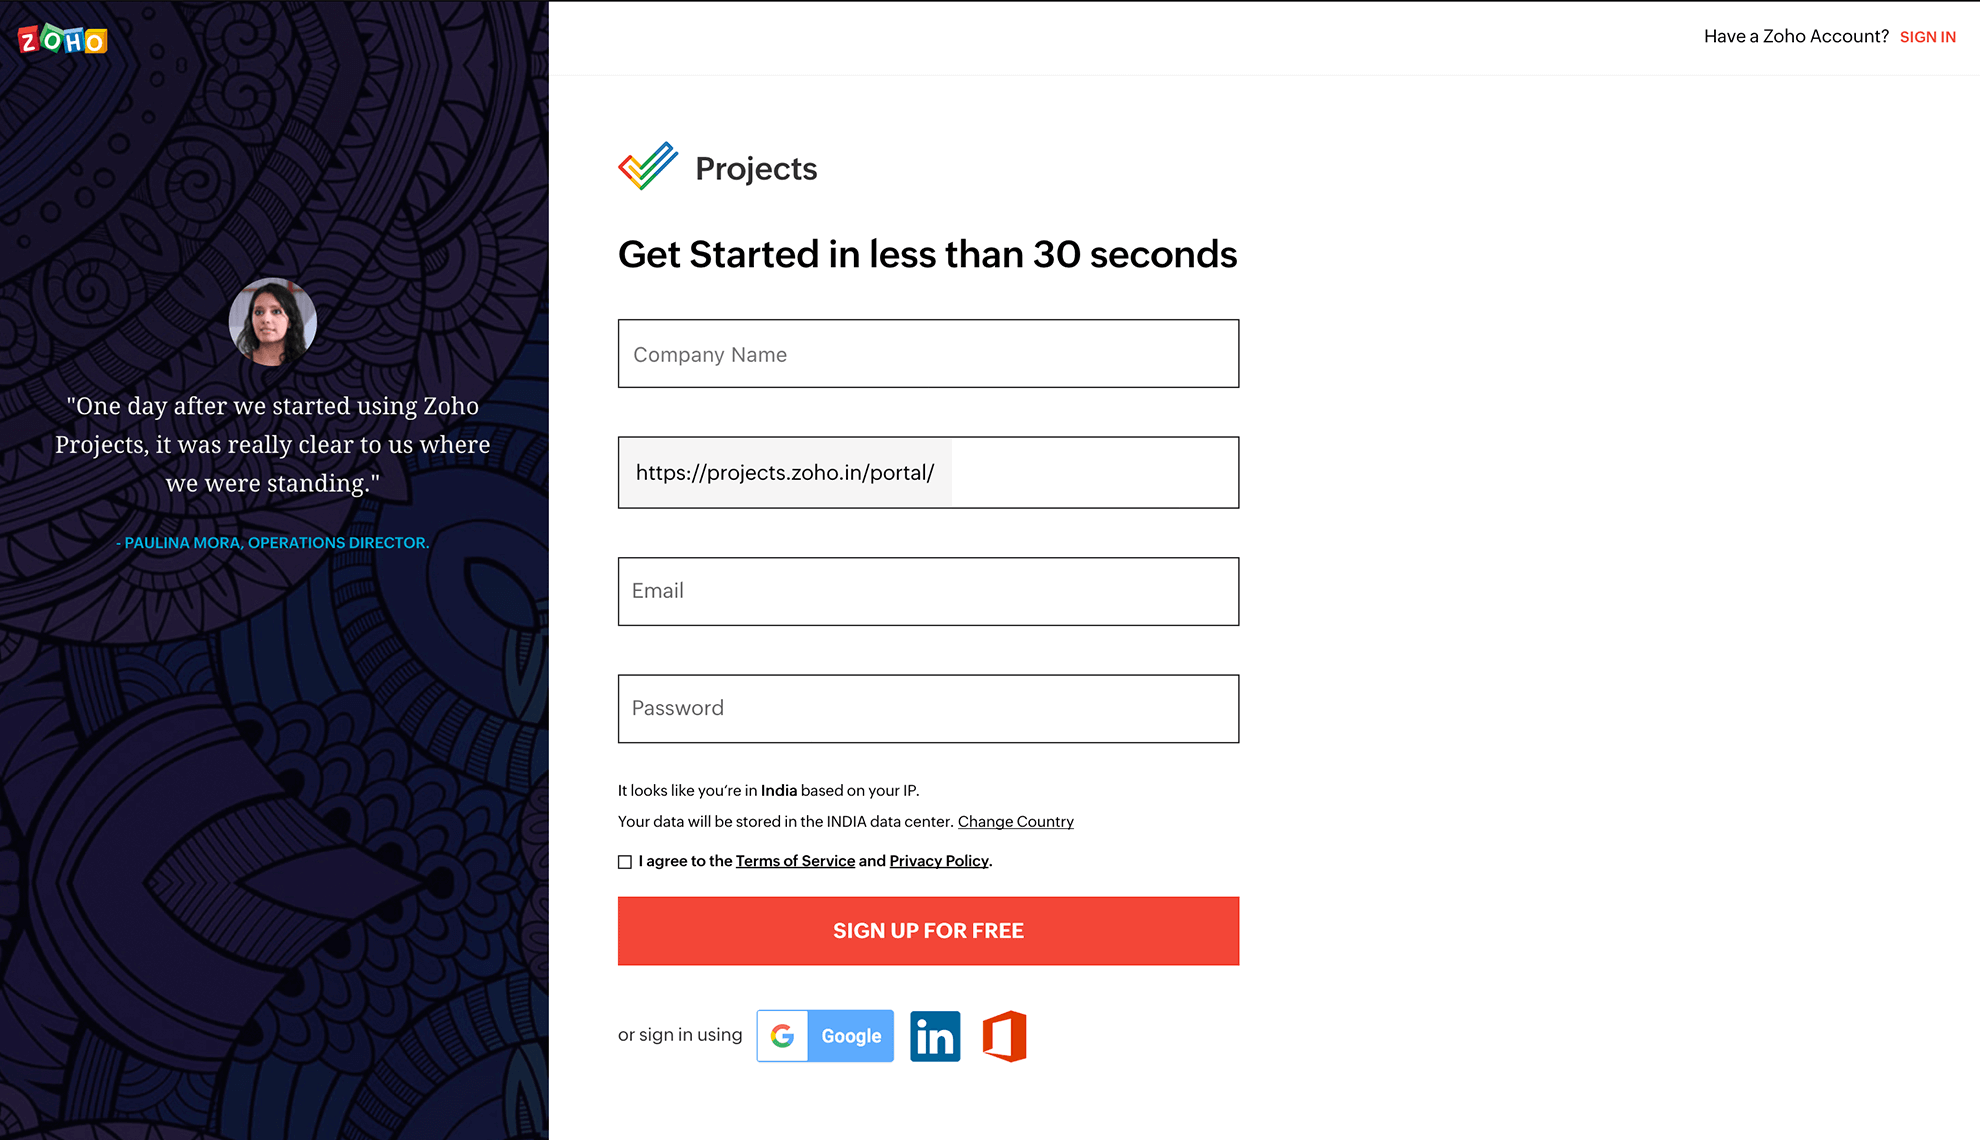Click the Zoho Projects checkmark logo
This screenshot has height=1140, width=1980.
pyautogui.click(x=646, y=166)
